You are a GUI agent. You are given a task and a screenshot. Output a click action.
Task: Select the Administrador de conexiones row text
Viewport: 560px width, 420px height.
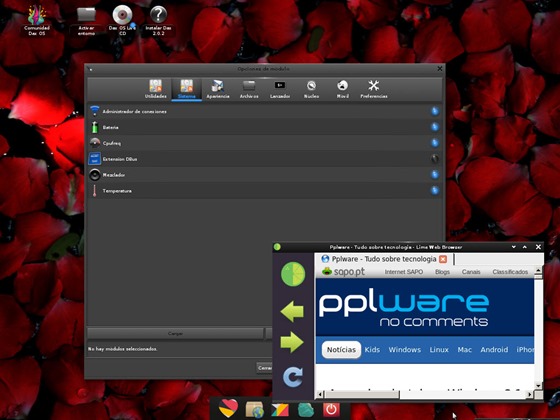click(x=134, y=111)
